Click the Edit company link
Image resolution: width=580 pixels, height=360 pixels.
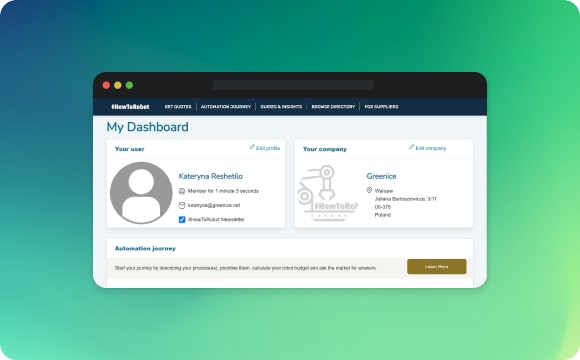point(431,148)
